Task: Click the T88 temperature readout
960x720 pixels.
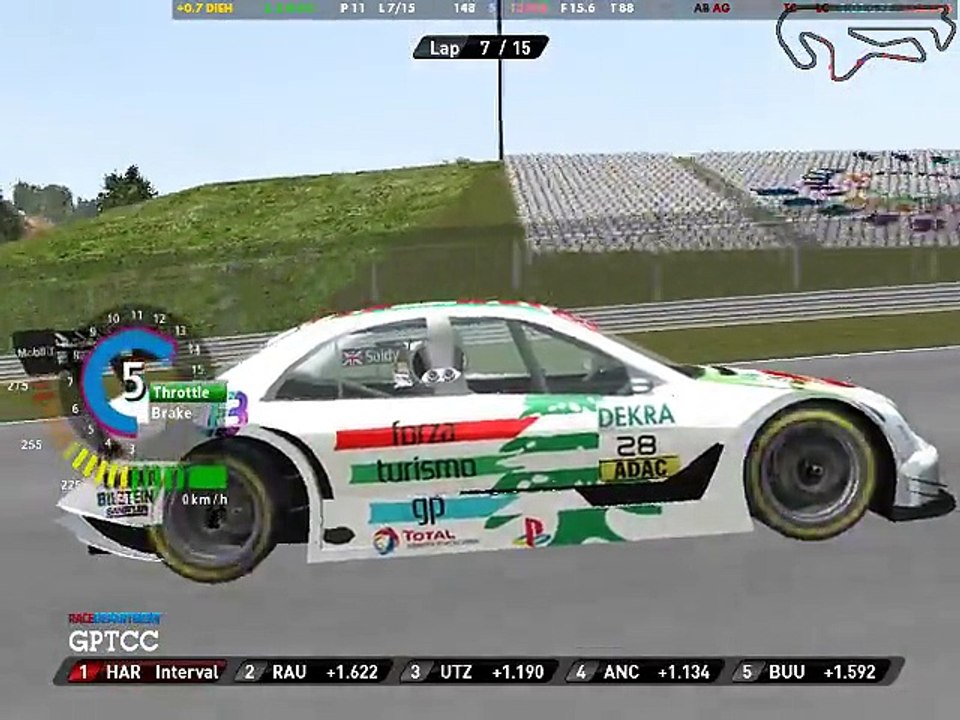Action: click(x=621, y=9)
